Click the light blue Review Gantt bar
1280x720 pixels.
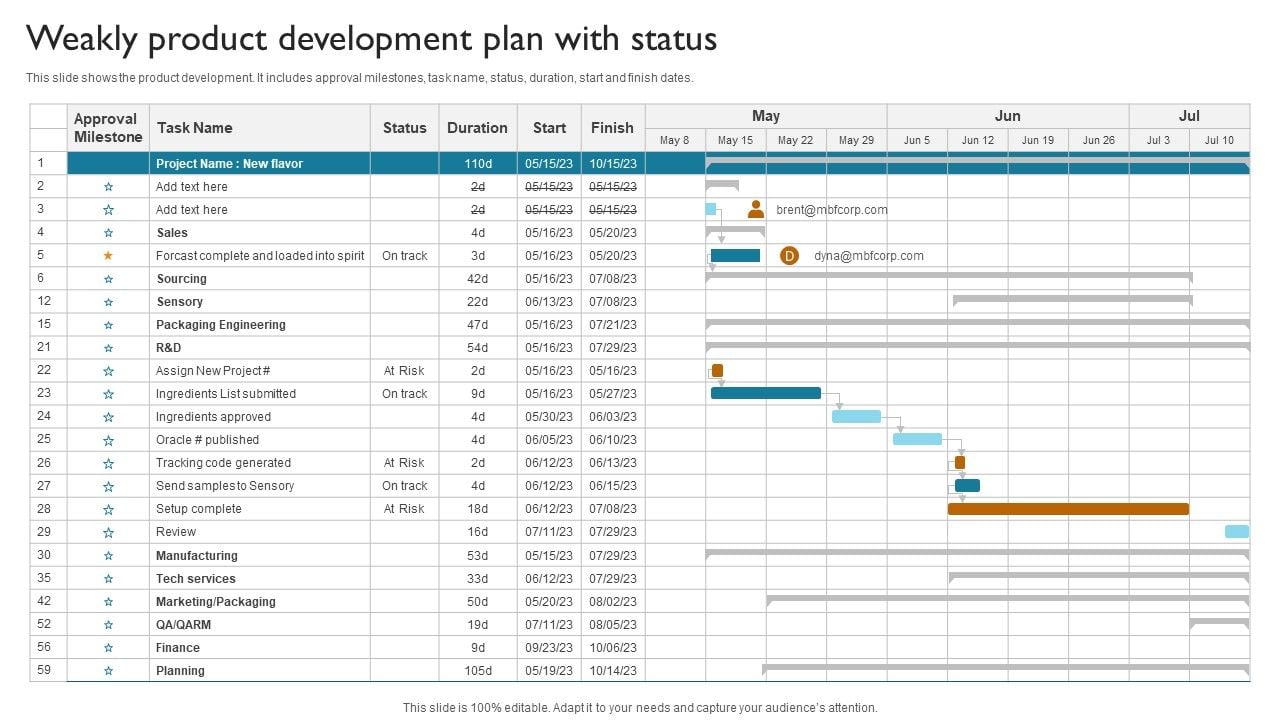(x=1237, y=532)
